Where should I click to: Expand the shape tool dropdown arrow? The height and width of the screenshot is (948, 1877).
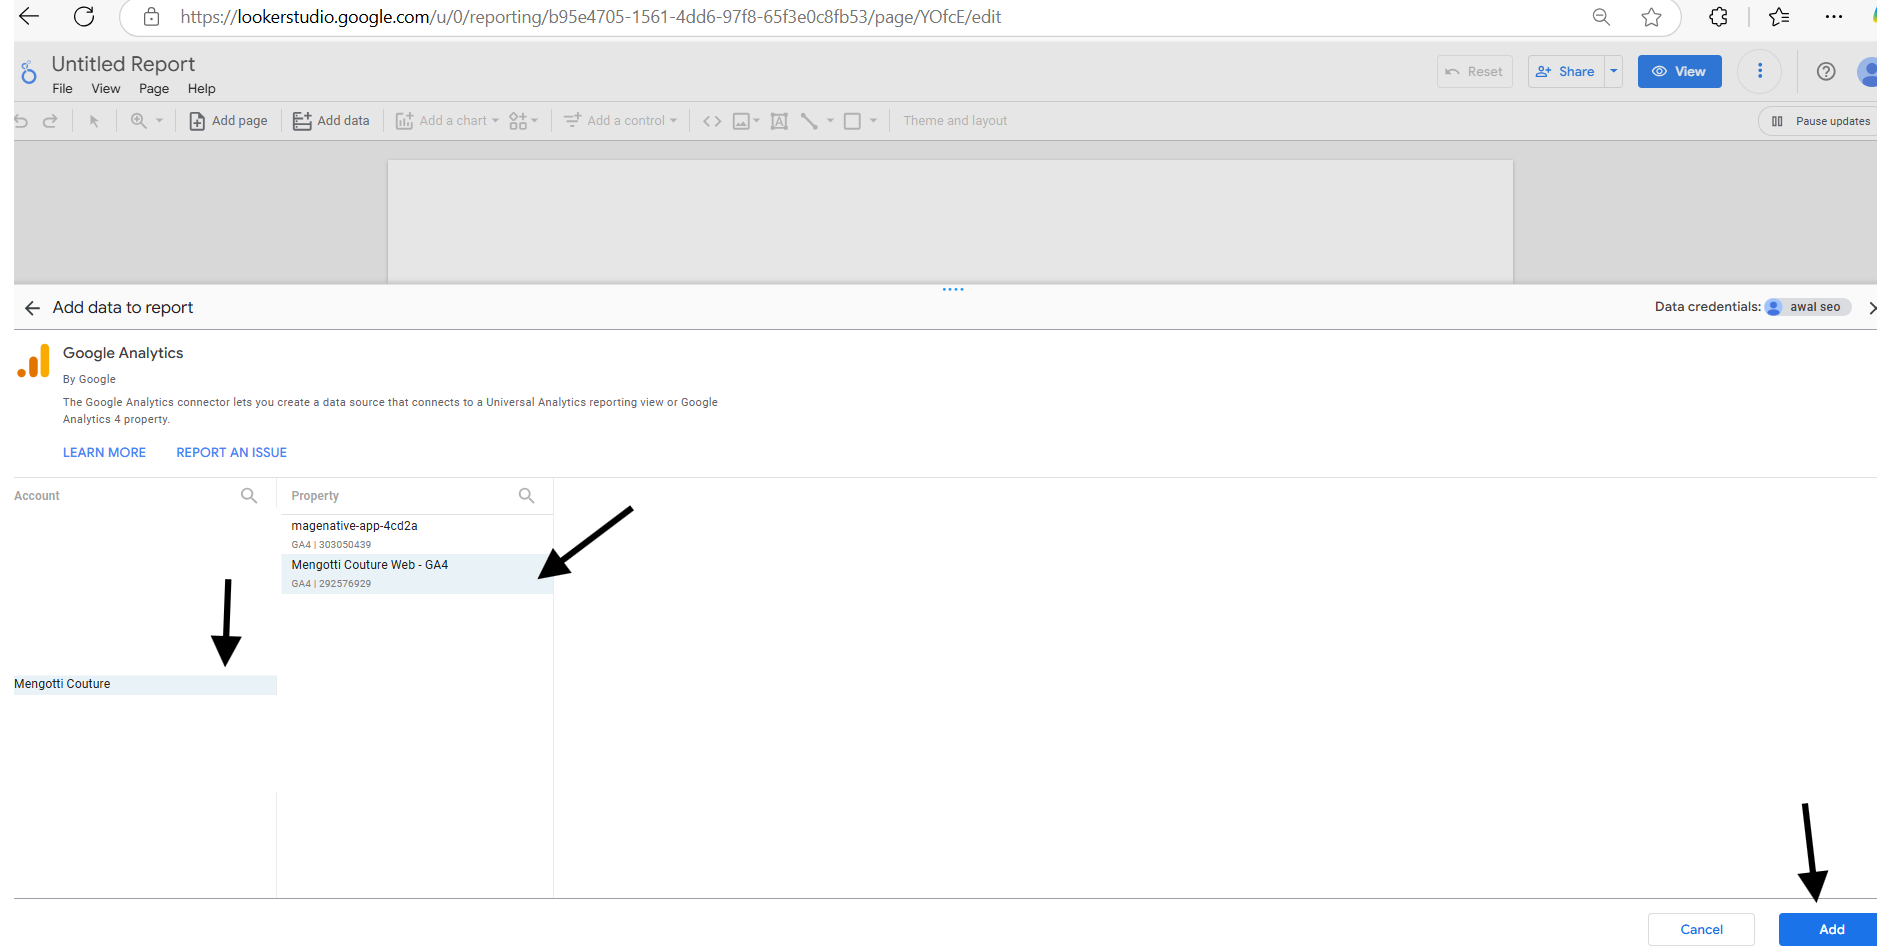[873, 121]
